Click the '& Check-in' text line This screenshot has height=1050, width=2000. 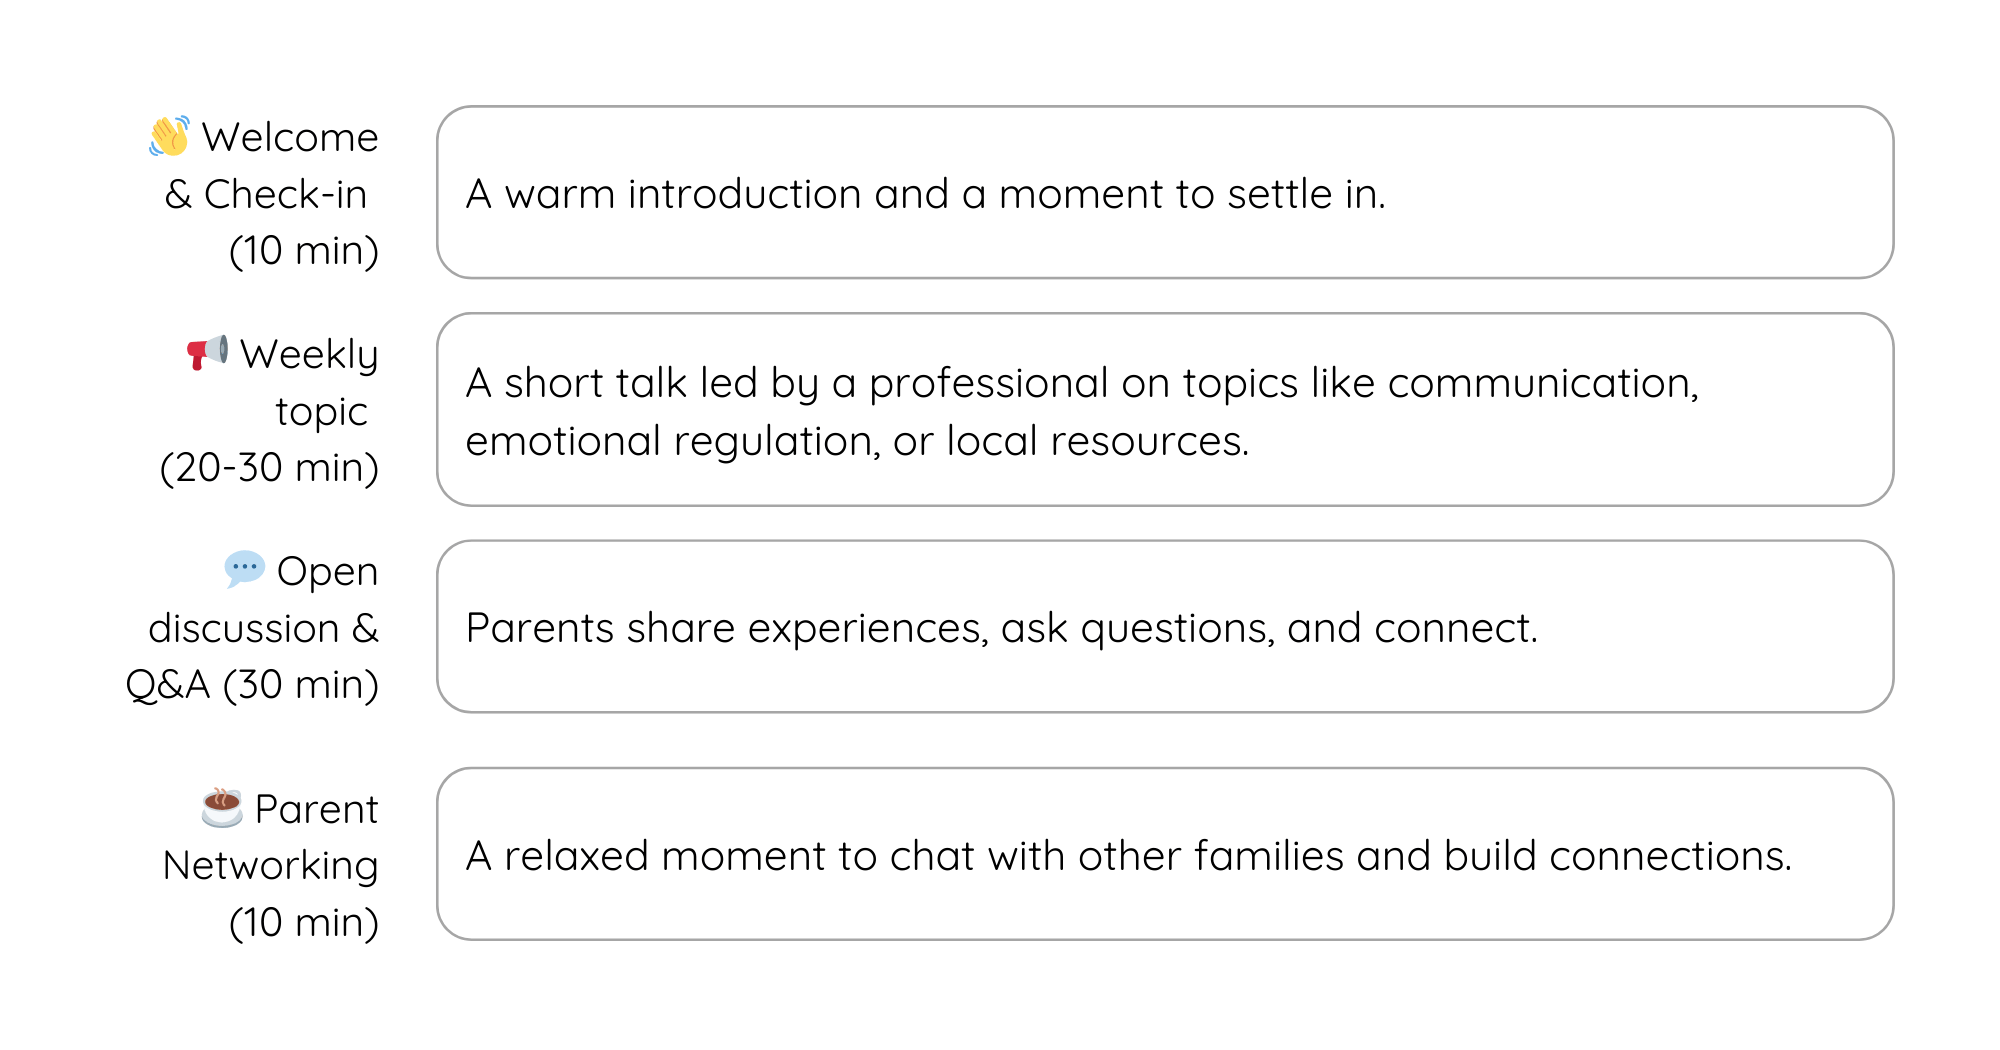click(x=266, y=194)
